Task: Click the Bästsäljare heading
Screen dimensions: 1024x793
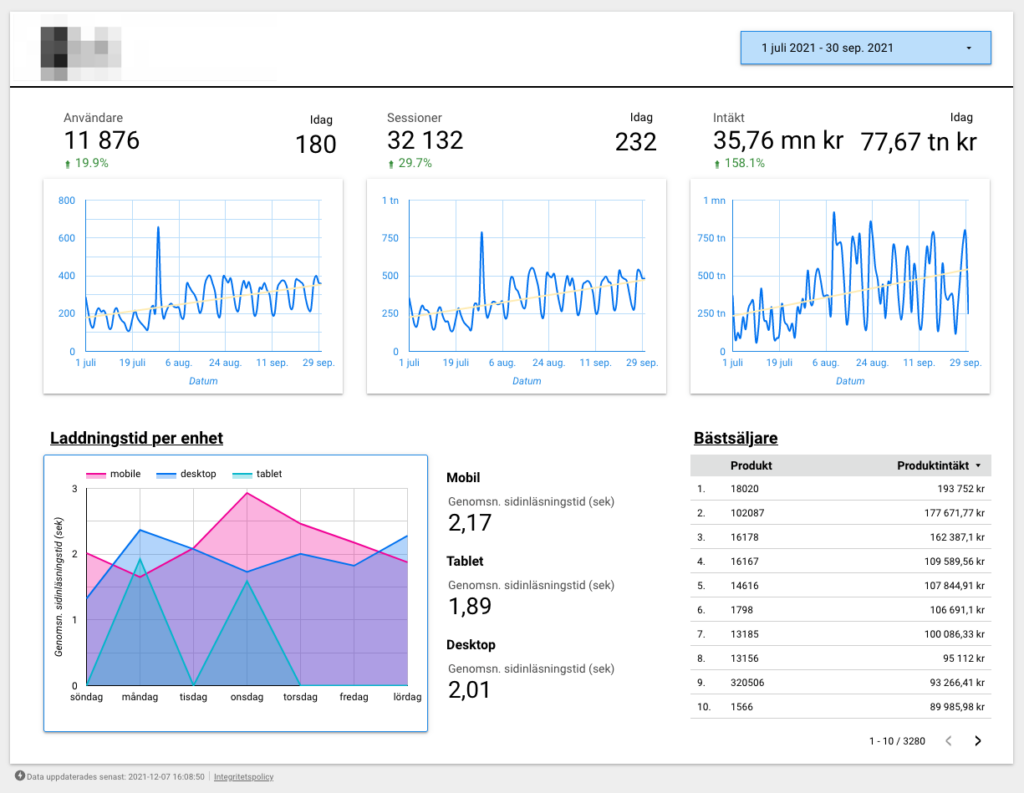Action: tap(735, 438)
